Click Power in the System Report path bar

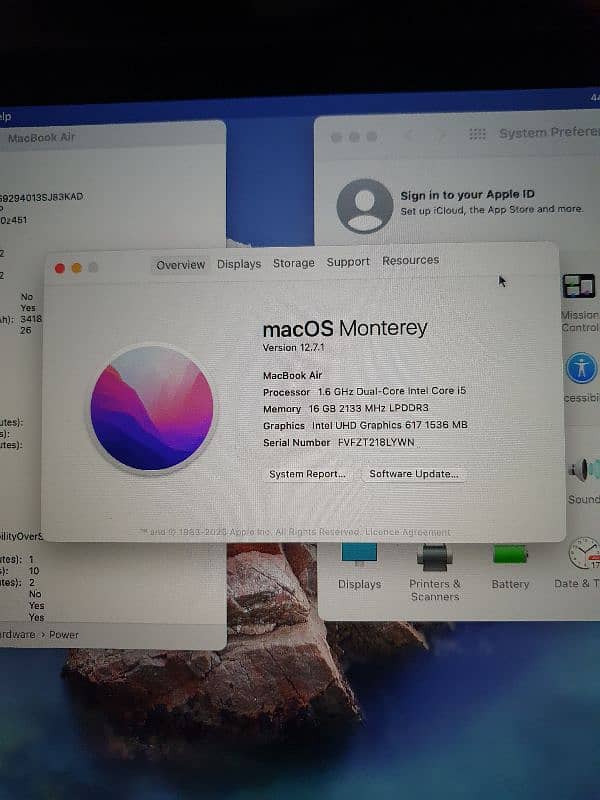coord(64,635)
